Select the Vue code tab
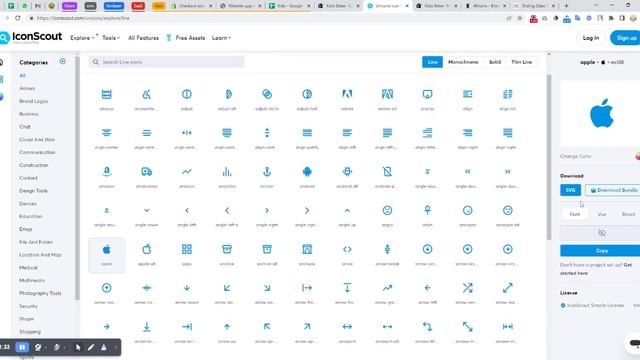Viewport: 640px width, 360px height. point(602,214)
